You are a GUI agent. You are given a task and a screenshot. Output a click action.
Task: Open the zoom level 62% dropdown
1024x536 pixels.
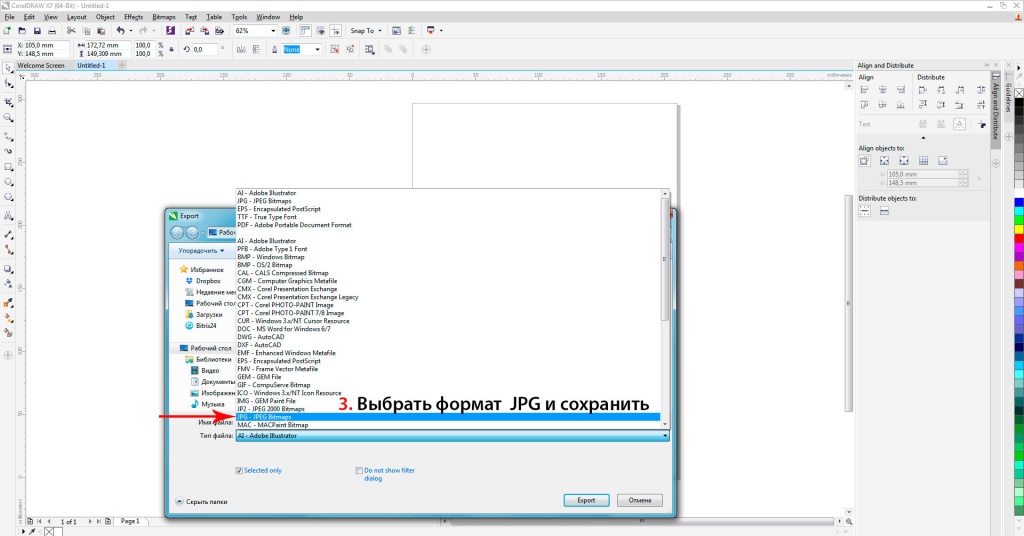coord(273,31)
